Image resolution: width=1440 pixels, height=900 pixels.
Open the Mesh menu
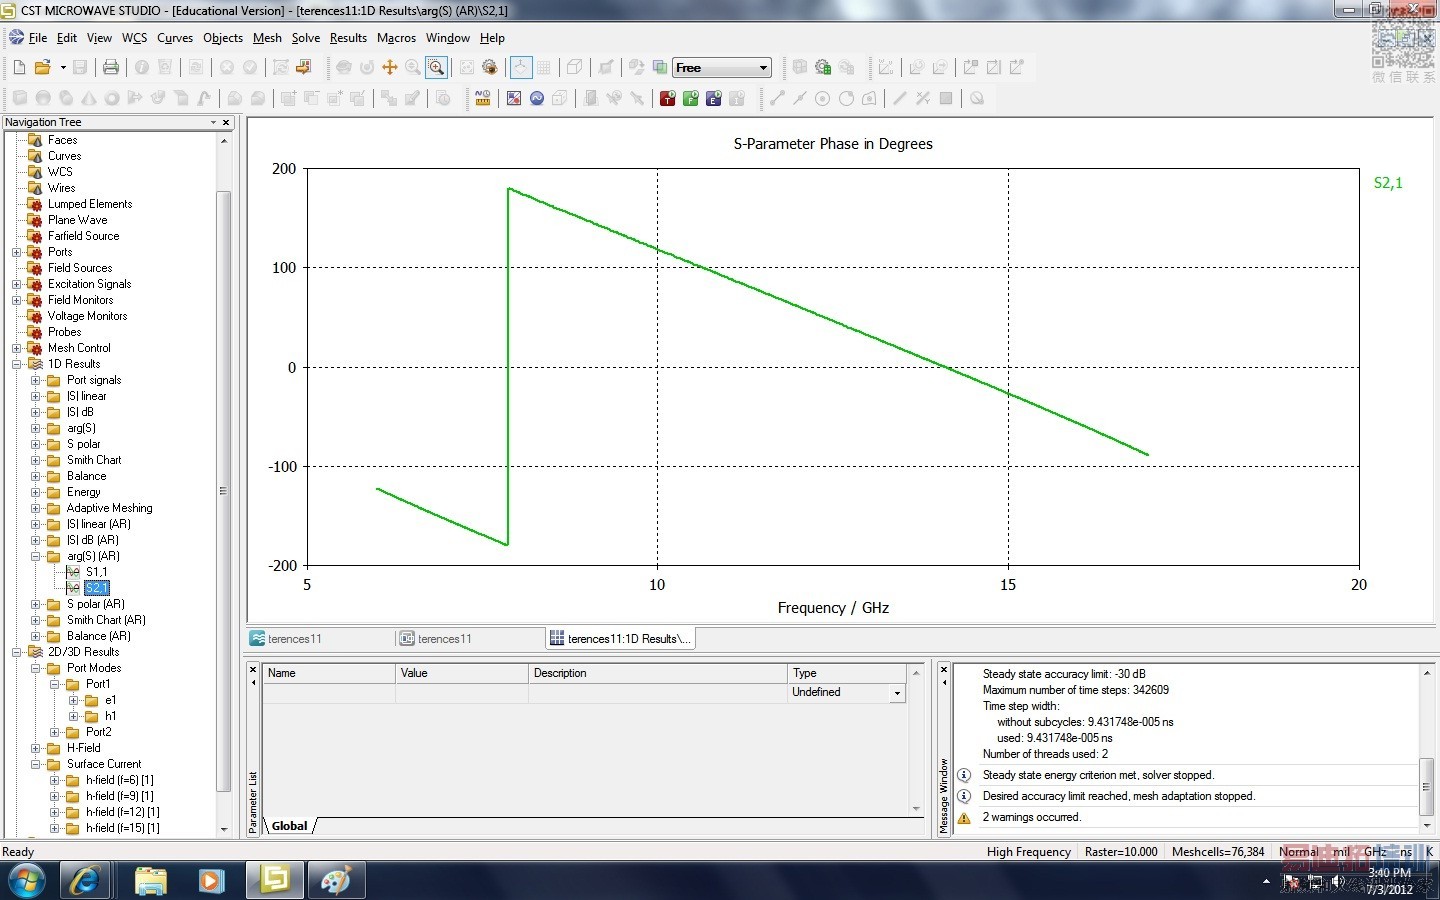[267, 38]
